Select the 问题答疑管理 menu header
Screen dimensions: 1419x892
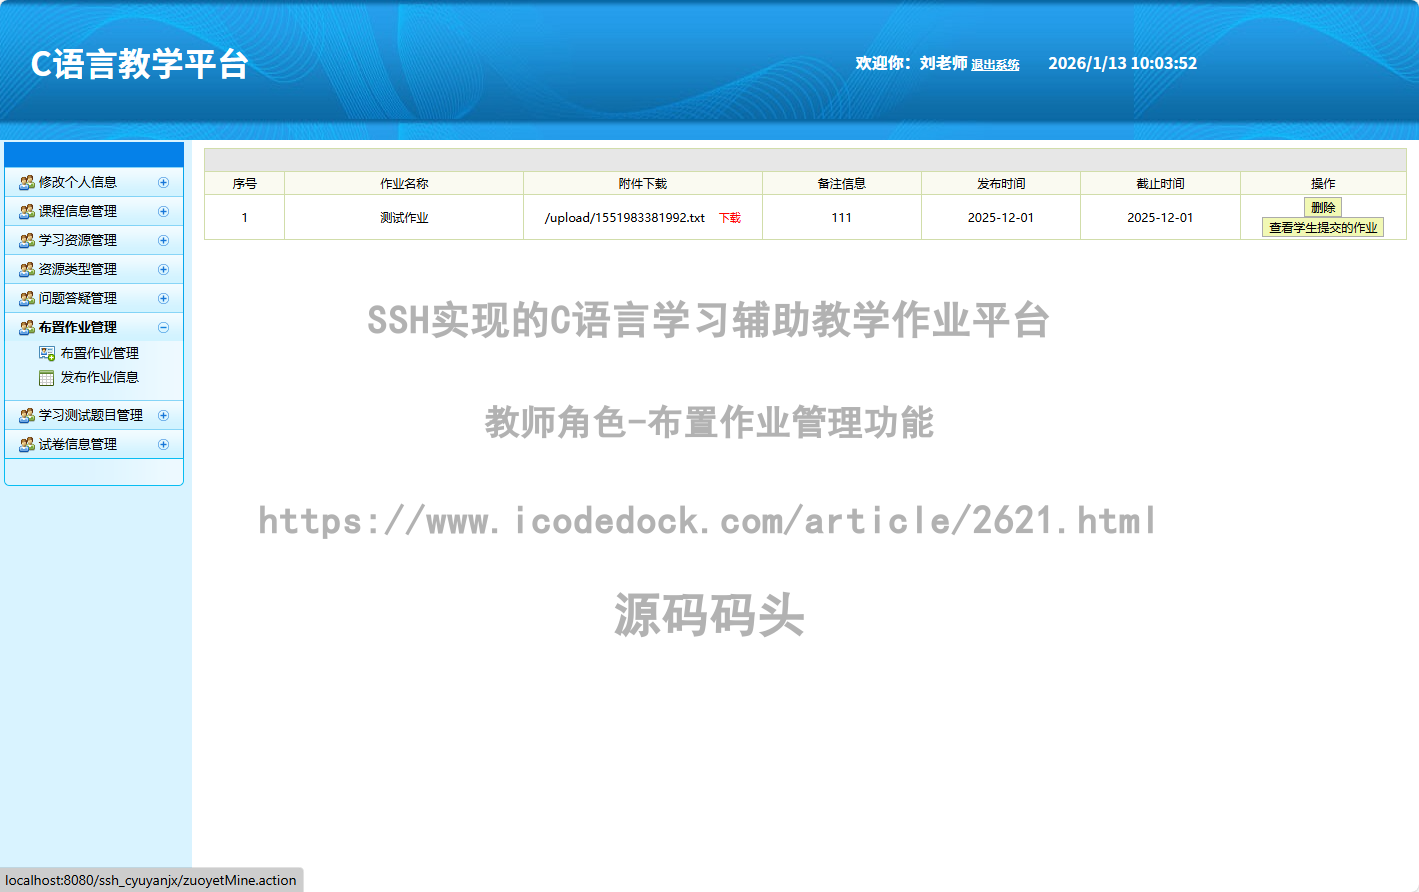pos(78,299)
